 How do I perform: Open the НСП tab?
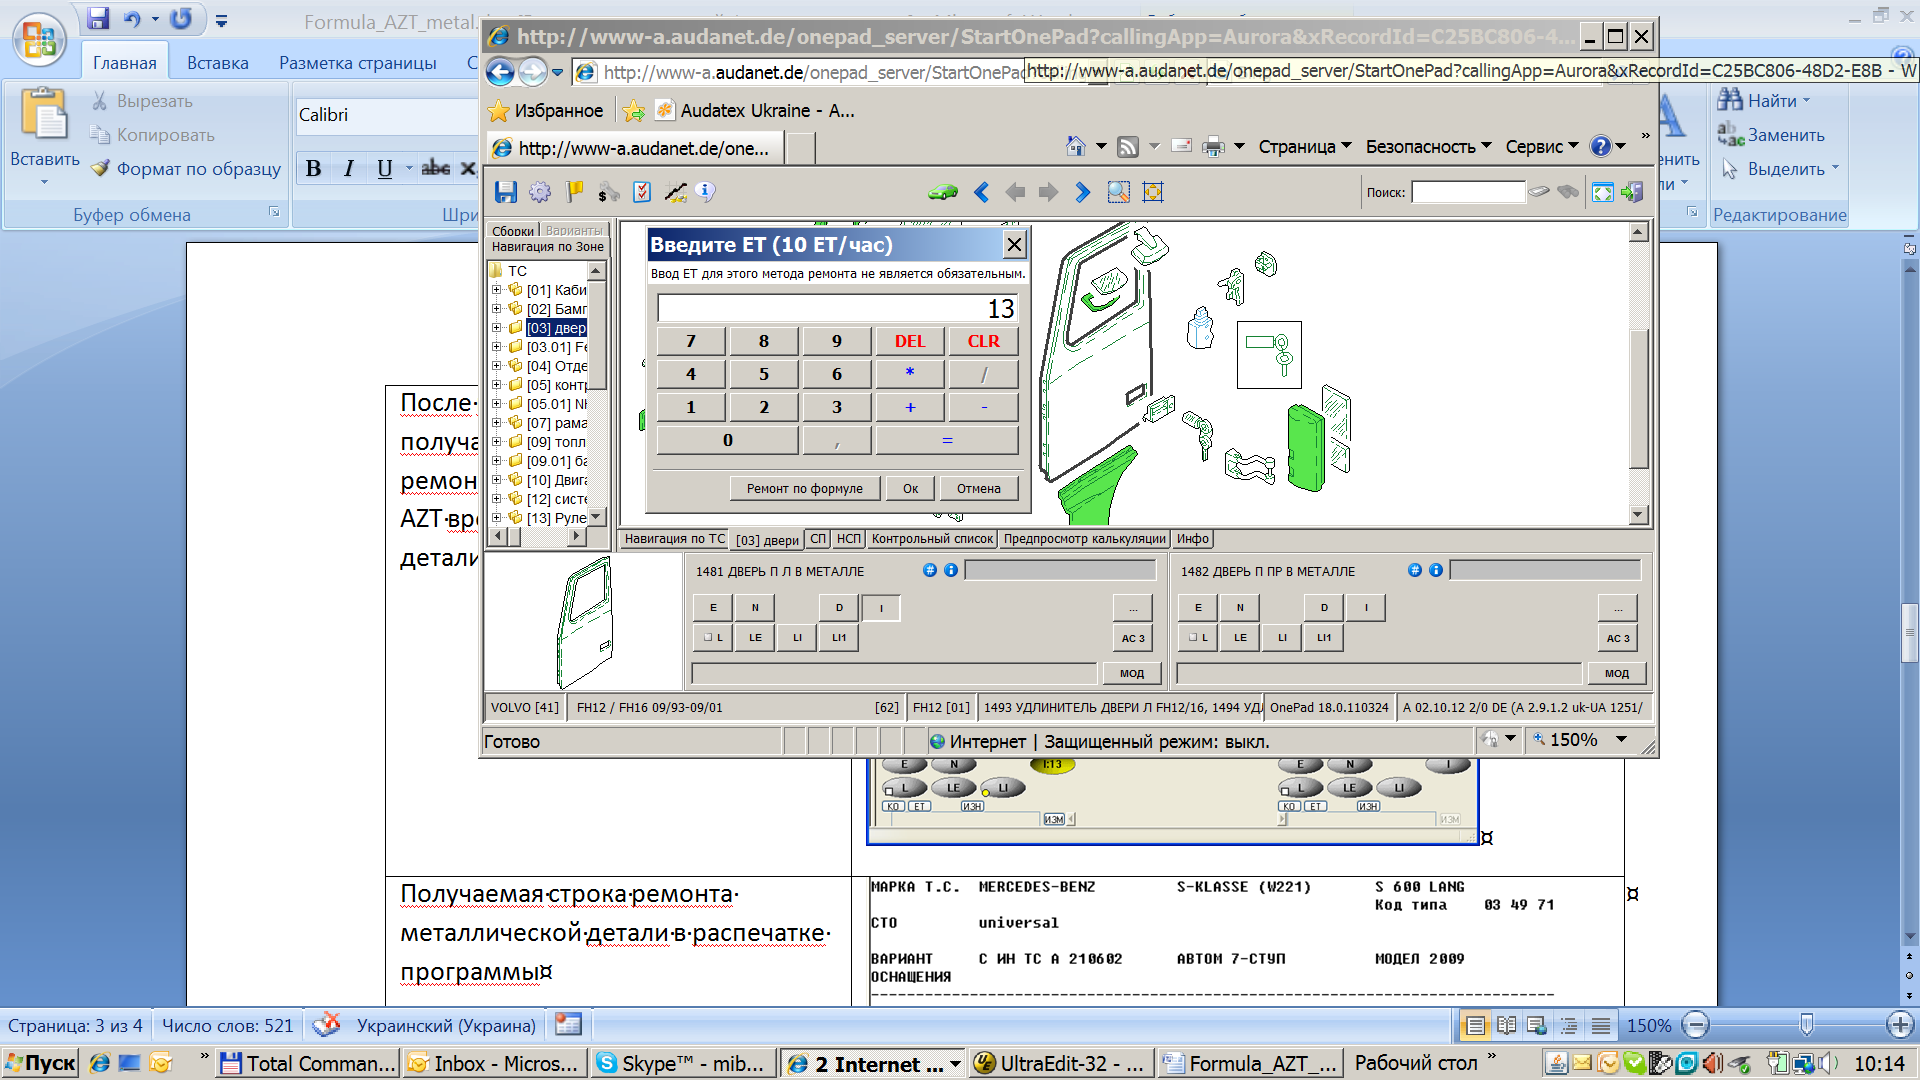[848, 539]
